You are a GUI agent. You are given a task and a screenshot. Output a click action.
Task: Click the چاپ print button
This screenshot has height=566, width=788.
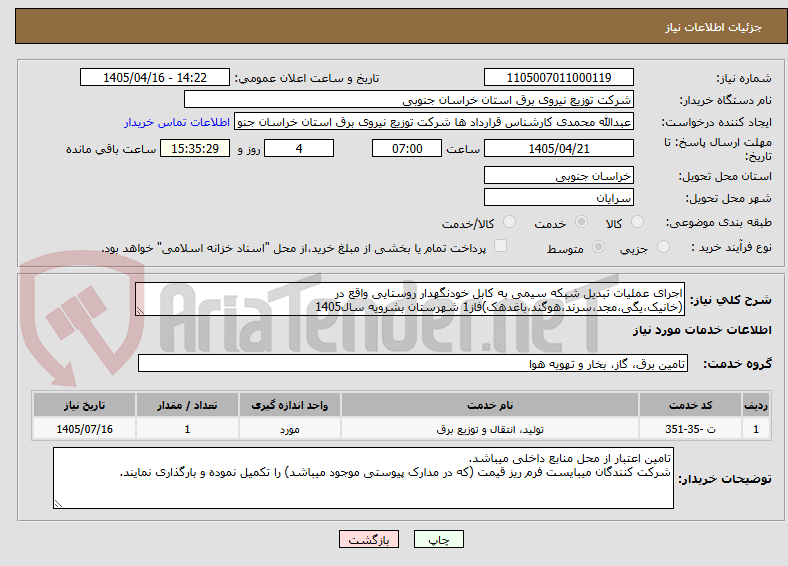click(x=439, y=539)
